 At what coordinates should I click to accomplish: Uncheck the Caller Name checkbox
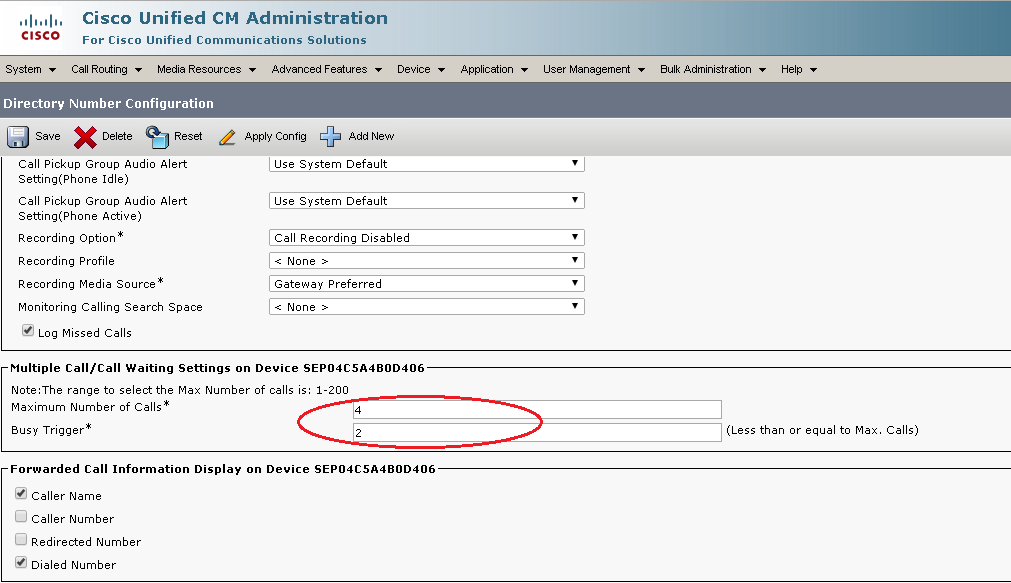(21, 494)
